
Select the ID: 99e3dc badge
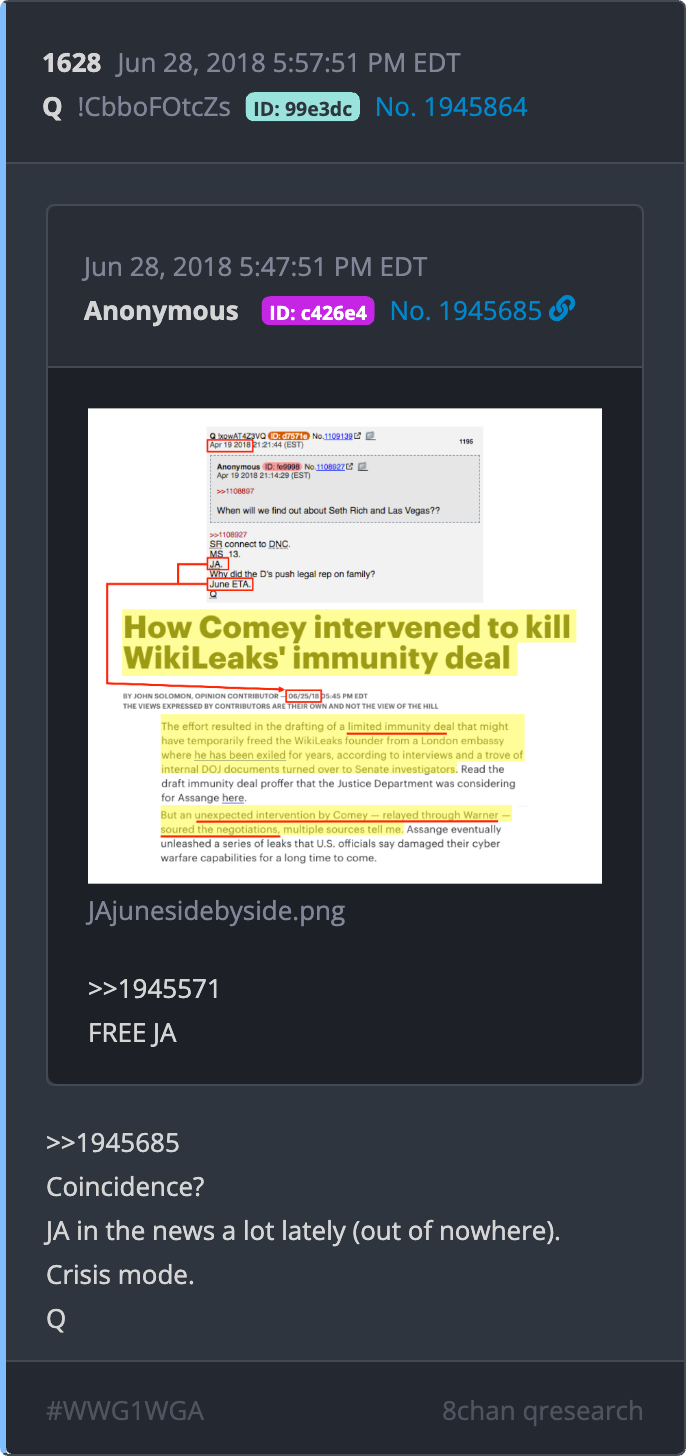(303, 108)
